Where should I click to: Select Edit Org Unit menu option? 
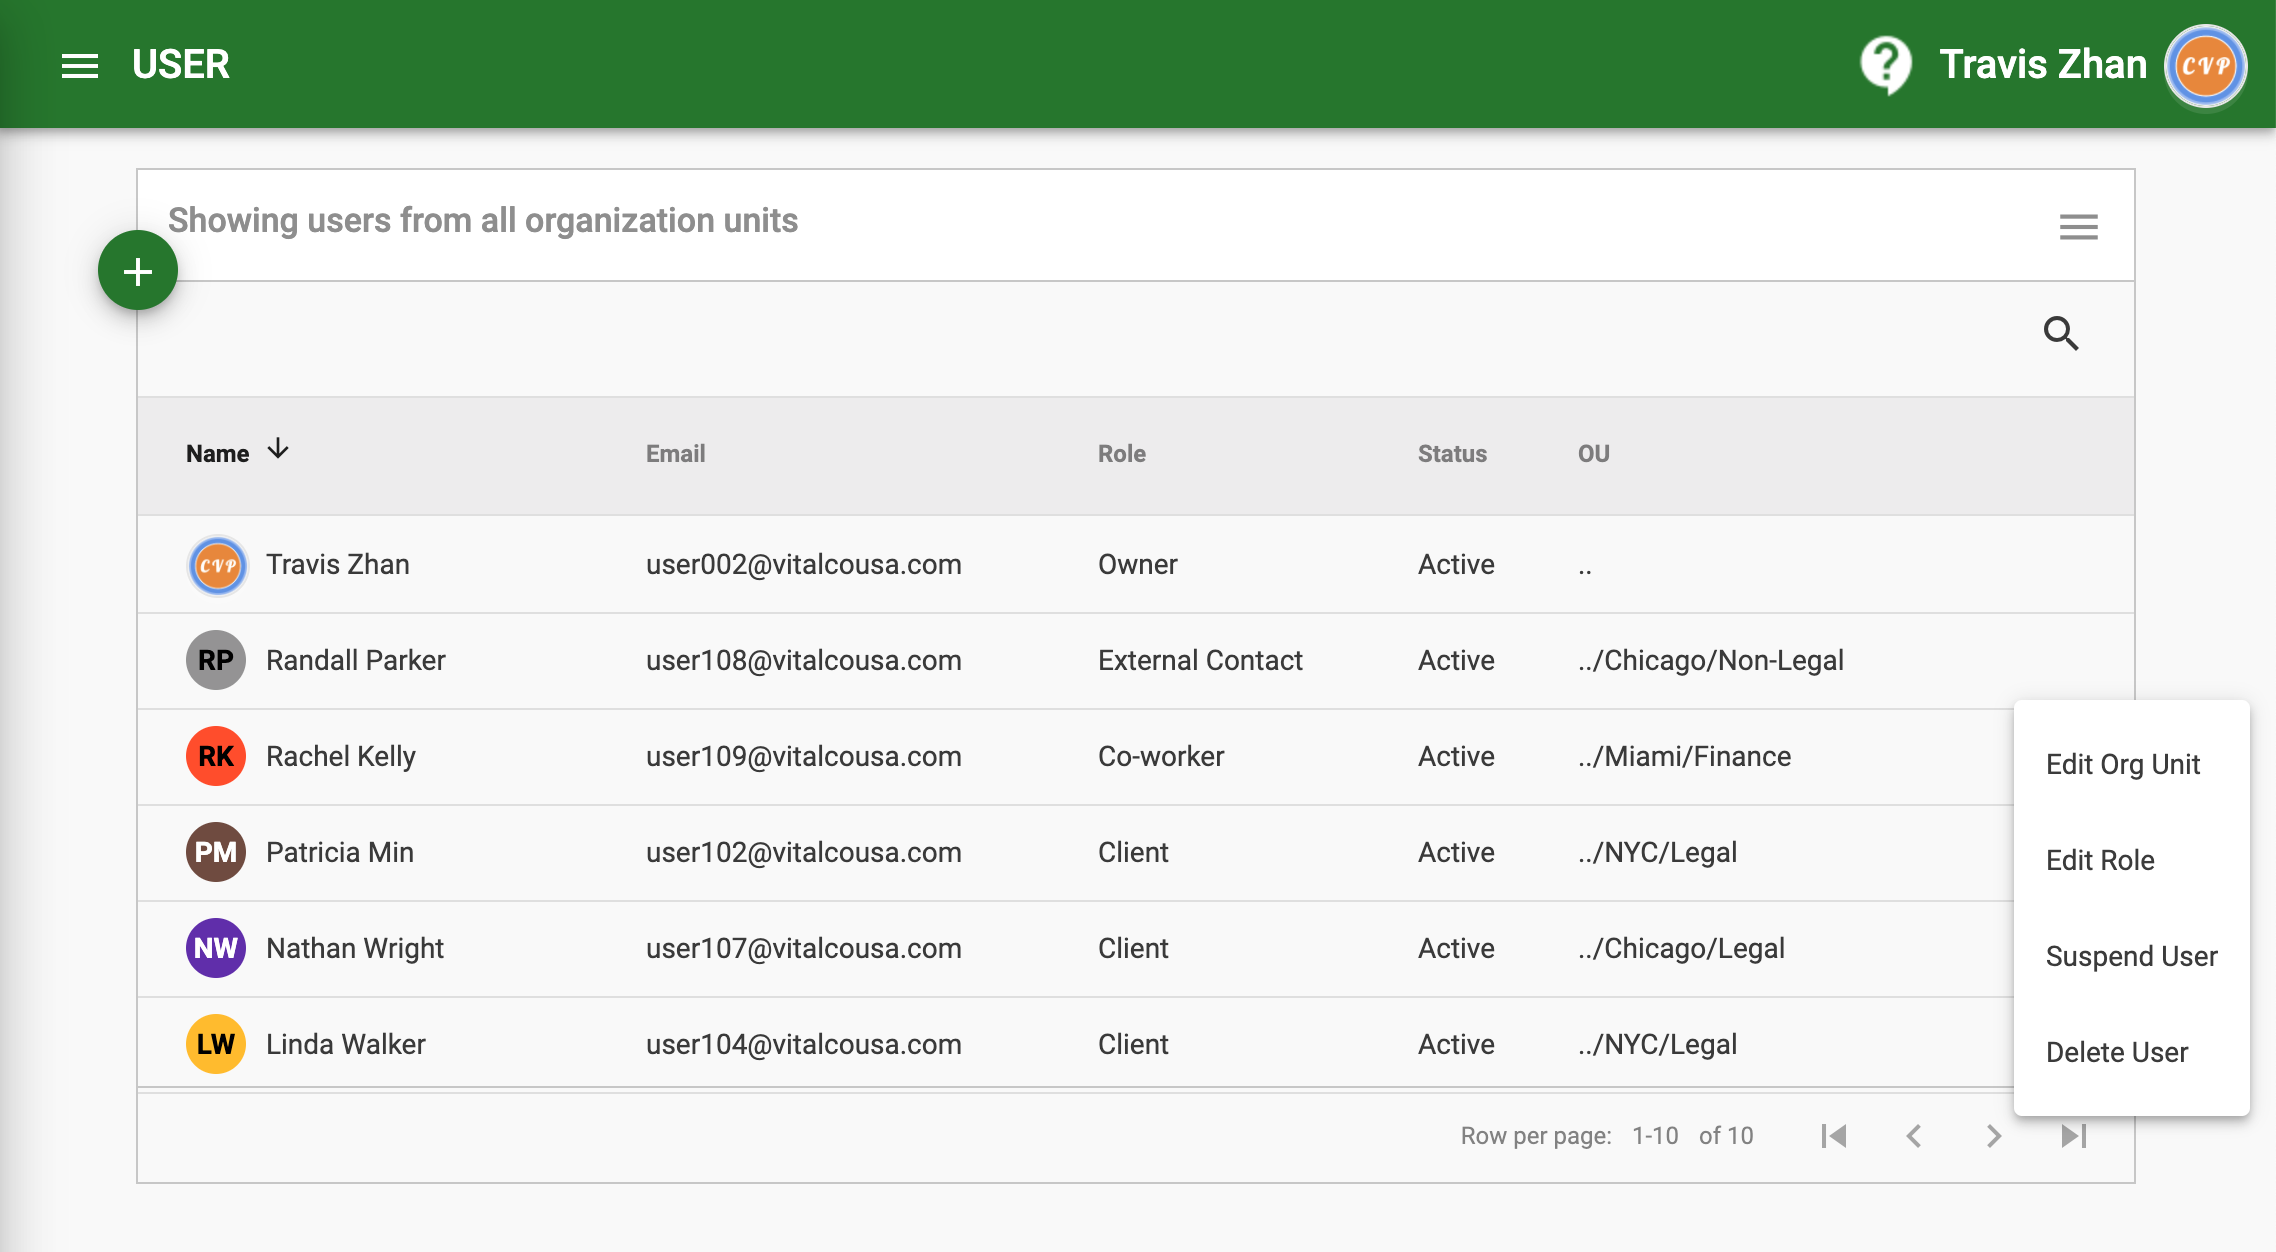point(2122,764)
